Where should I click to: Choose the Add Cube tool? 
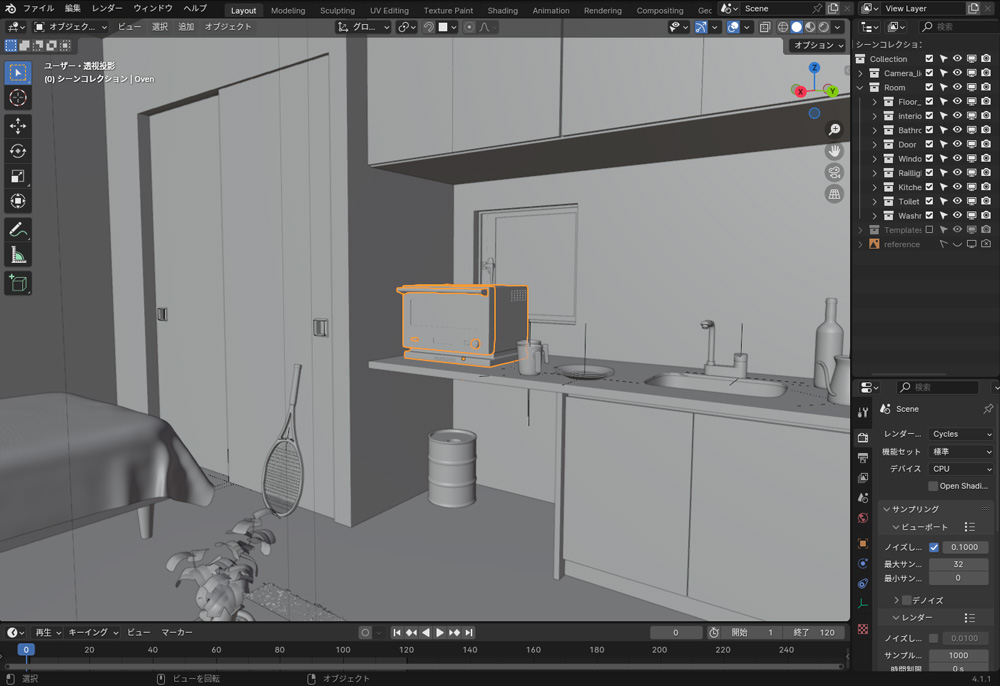[x=18, y=284]
